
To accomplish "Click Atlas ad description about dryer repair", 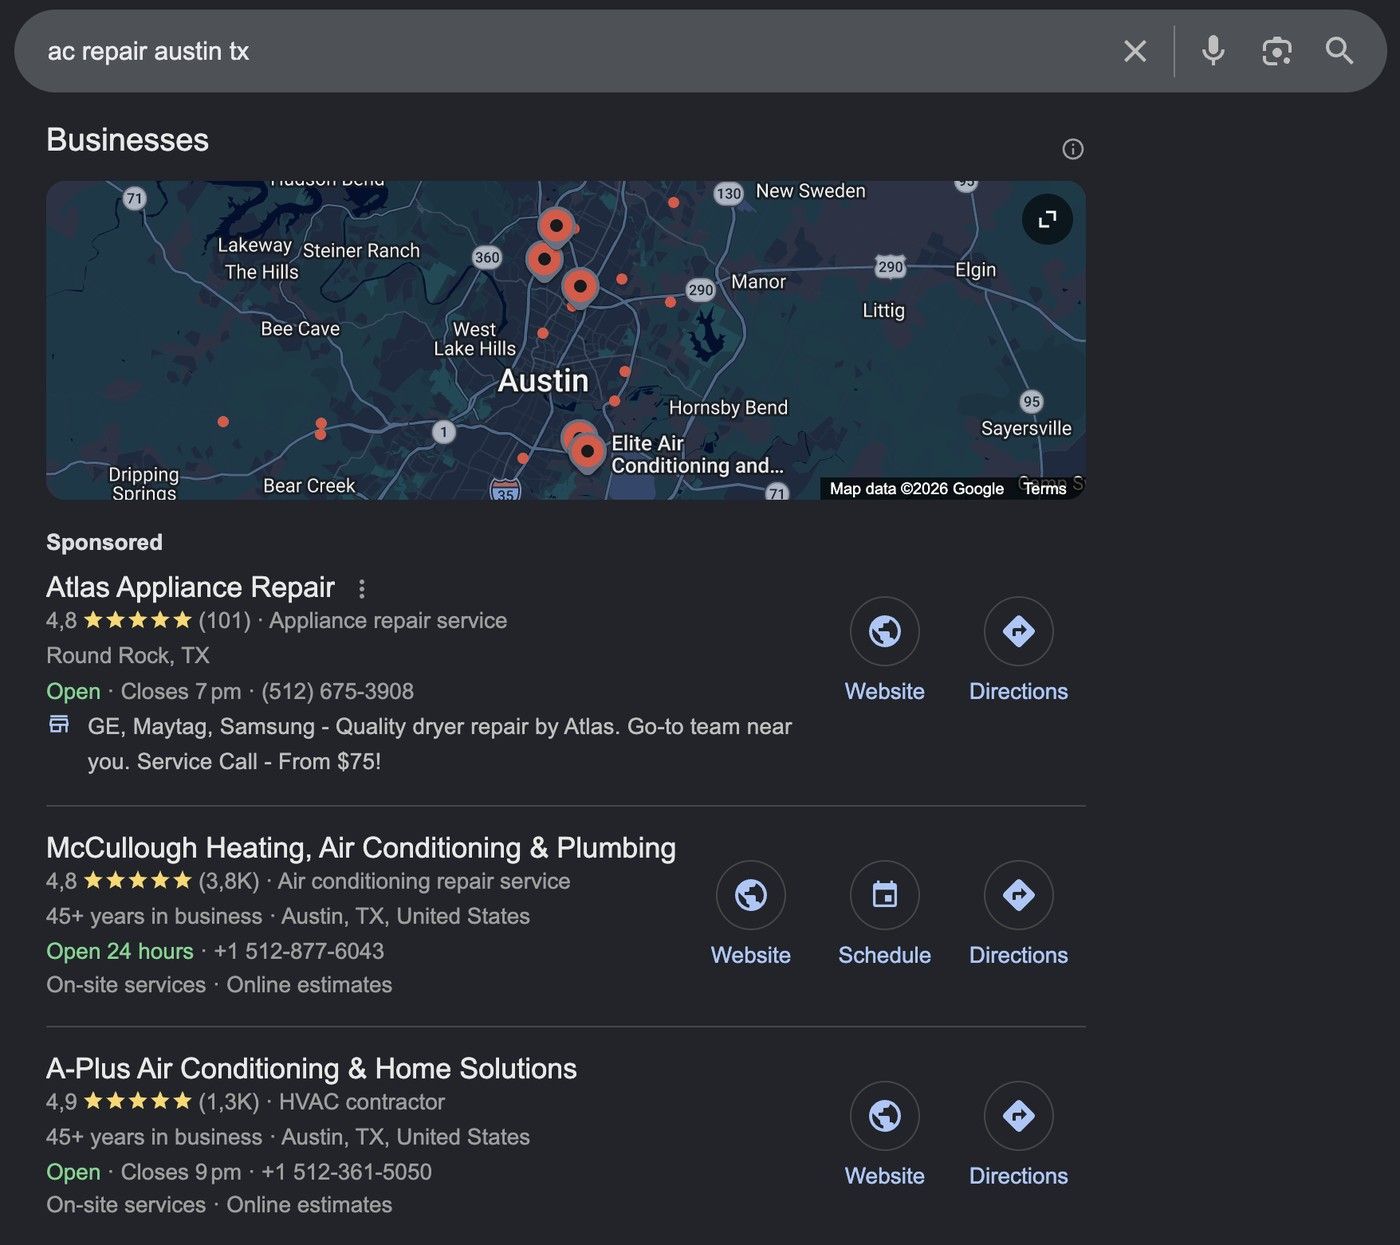I will point(439,744).
